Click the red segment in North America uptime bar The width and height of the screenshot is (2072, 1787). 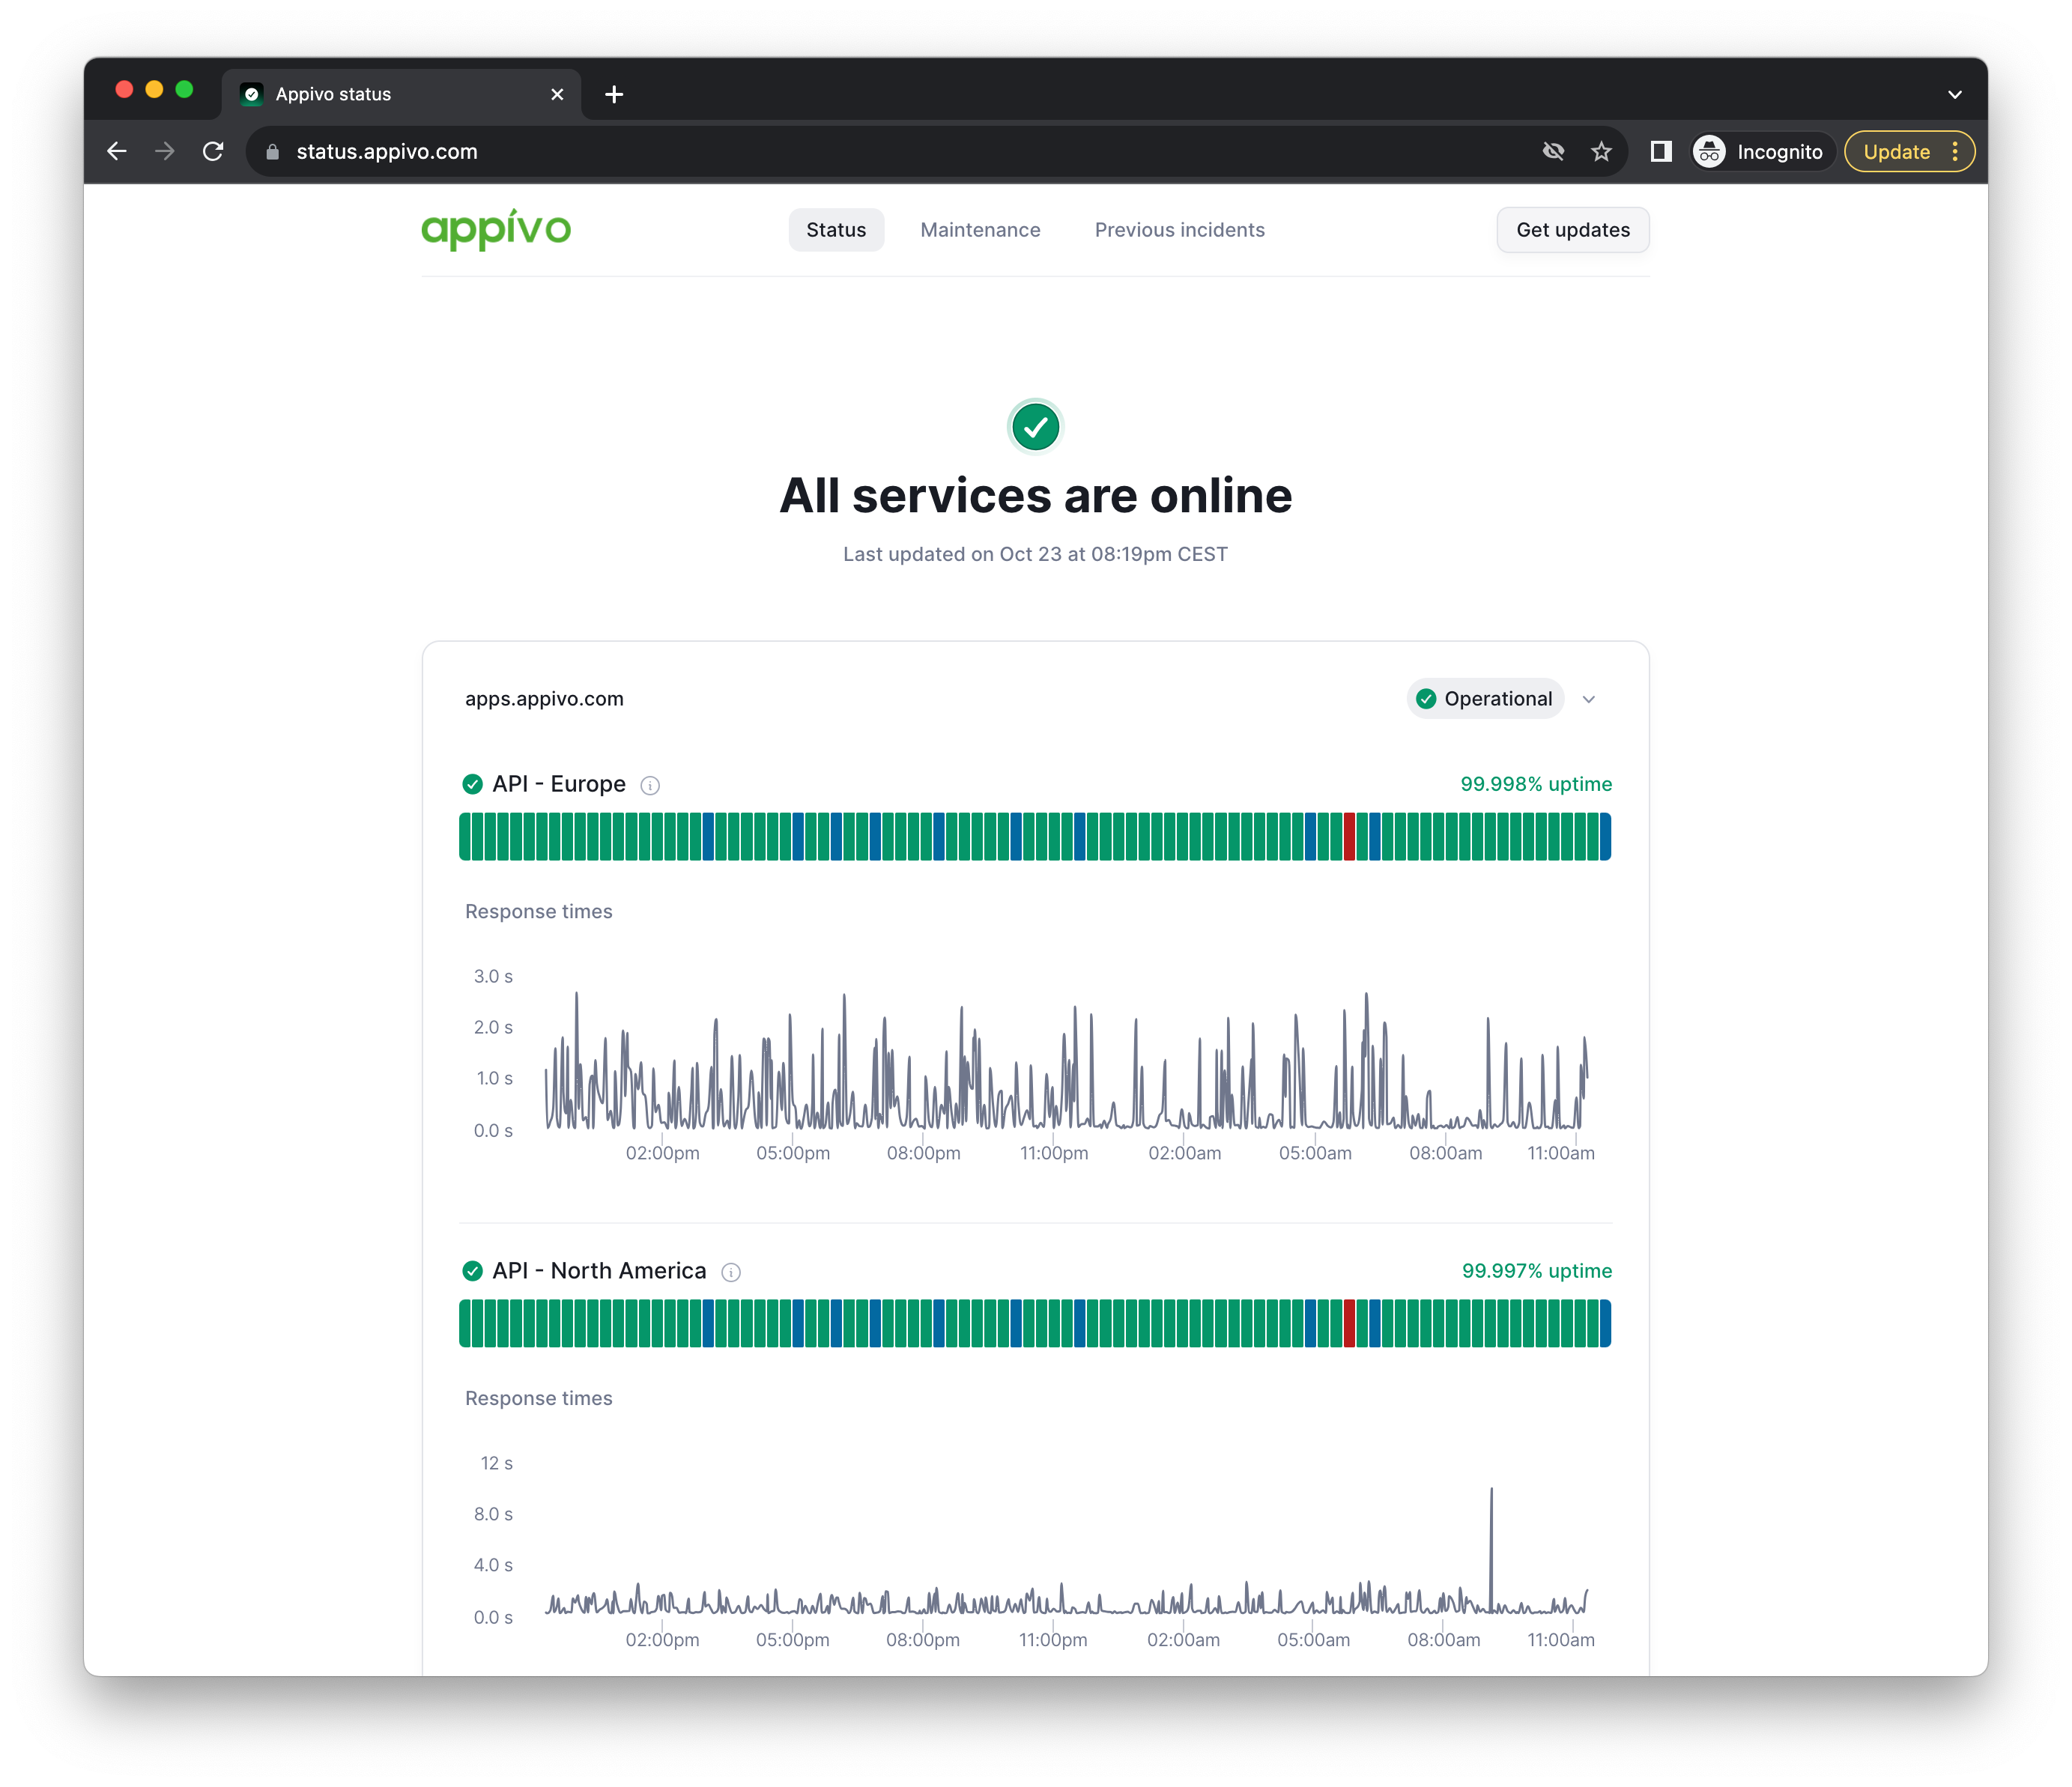(1349, 1324)
